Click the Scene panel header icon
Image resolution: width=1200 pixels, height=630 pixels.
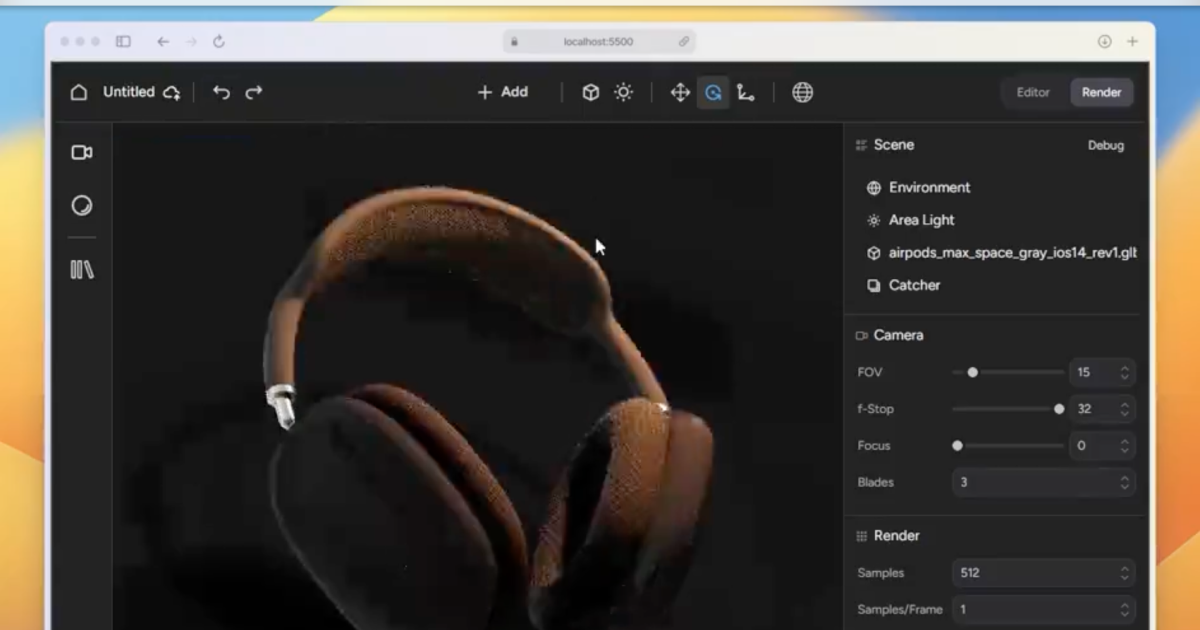pos(861,145)
